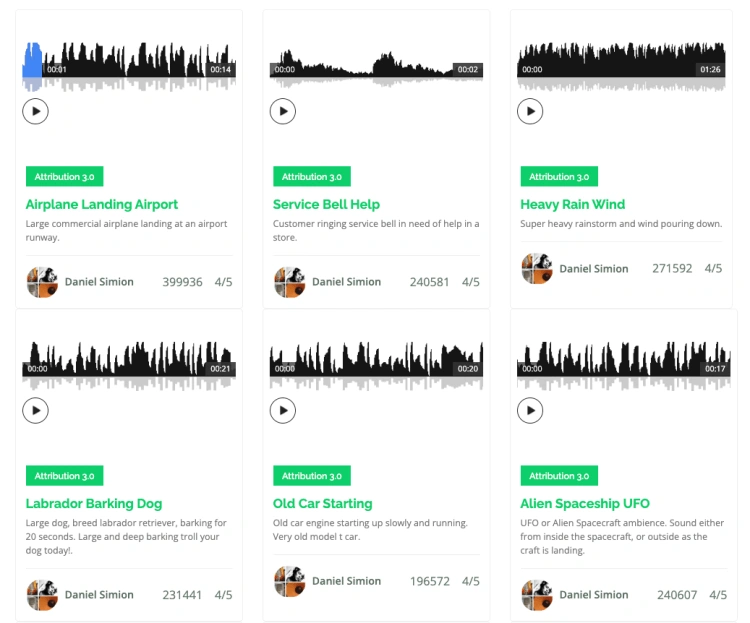Open Daniel Simion profile from Service Bell card
Image resolution: width=750 pixels, height=623 pixels.
click(x=346, y=282)
